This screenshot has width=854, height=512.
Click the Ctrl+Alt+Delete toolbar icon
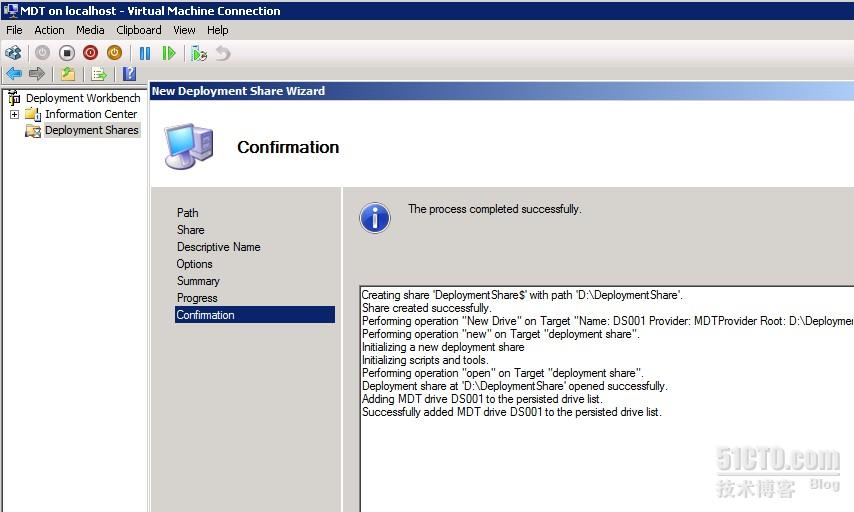13,53
